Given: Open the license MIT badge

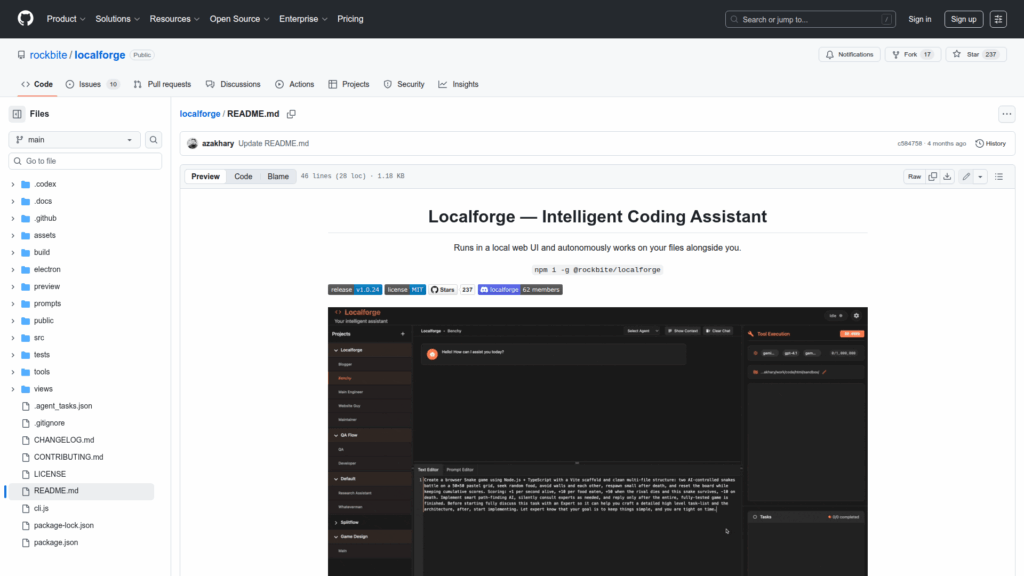Looking at the screenshot, I should coord(405,289).
